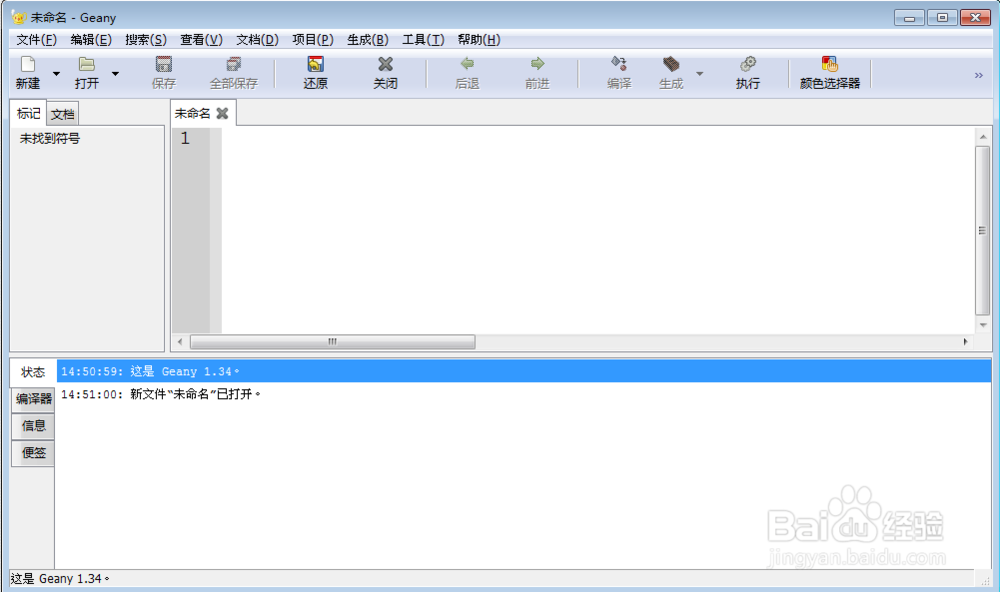Switch to the 标记 sidebar tab
This screenshot has height=592, width=1000.
coord(28,114)
